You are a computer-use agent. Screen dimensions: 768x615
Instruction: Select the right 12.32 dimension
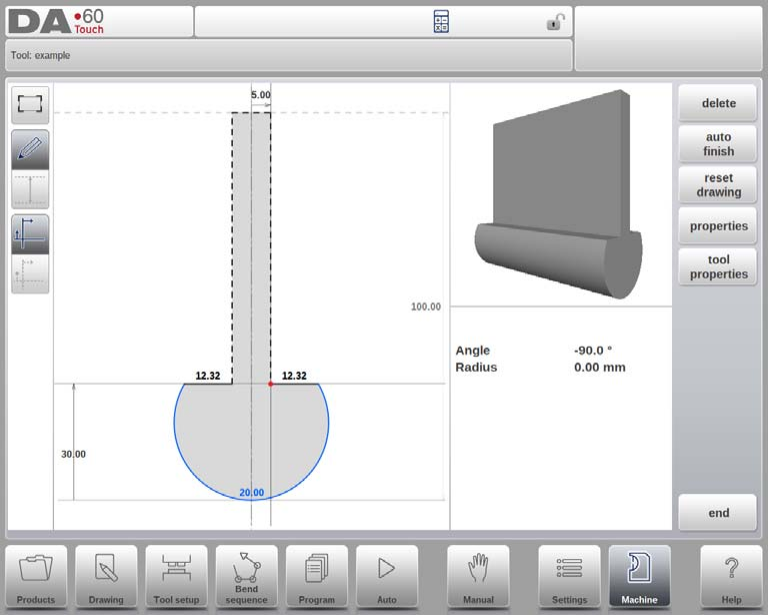coord(294,376)
